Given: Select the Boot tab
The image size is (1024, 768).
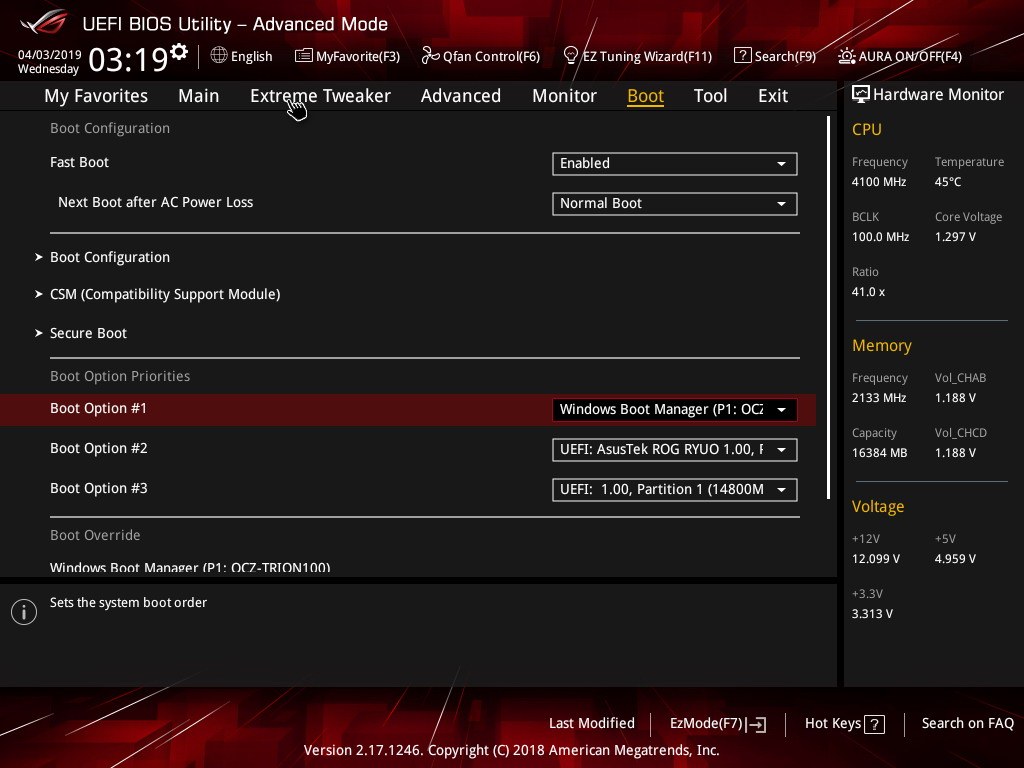Looking at the screenshot, I should click(x=645, y=96).
